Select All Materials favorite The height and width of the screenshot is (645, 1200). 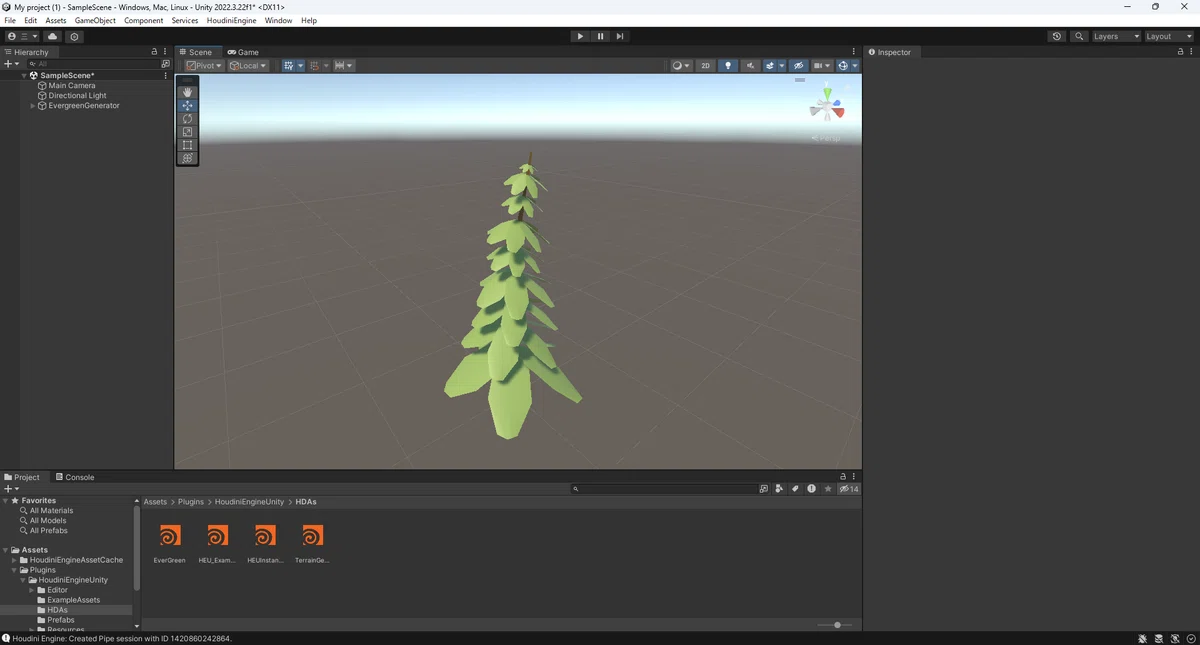click(x=51, y=510)
